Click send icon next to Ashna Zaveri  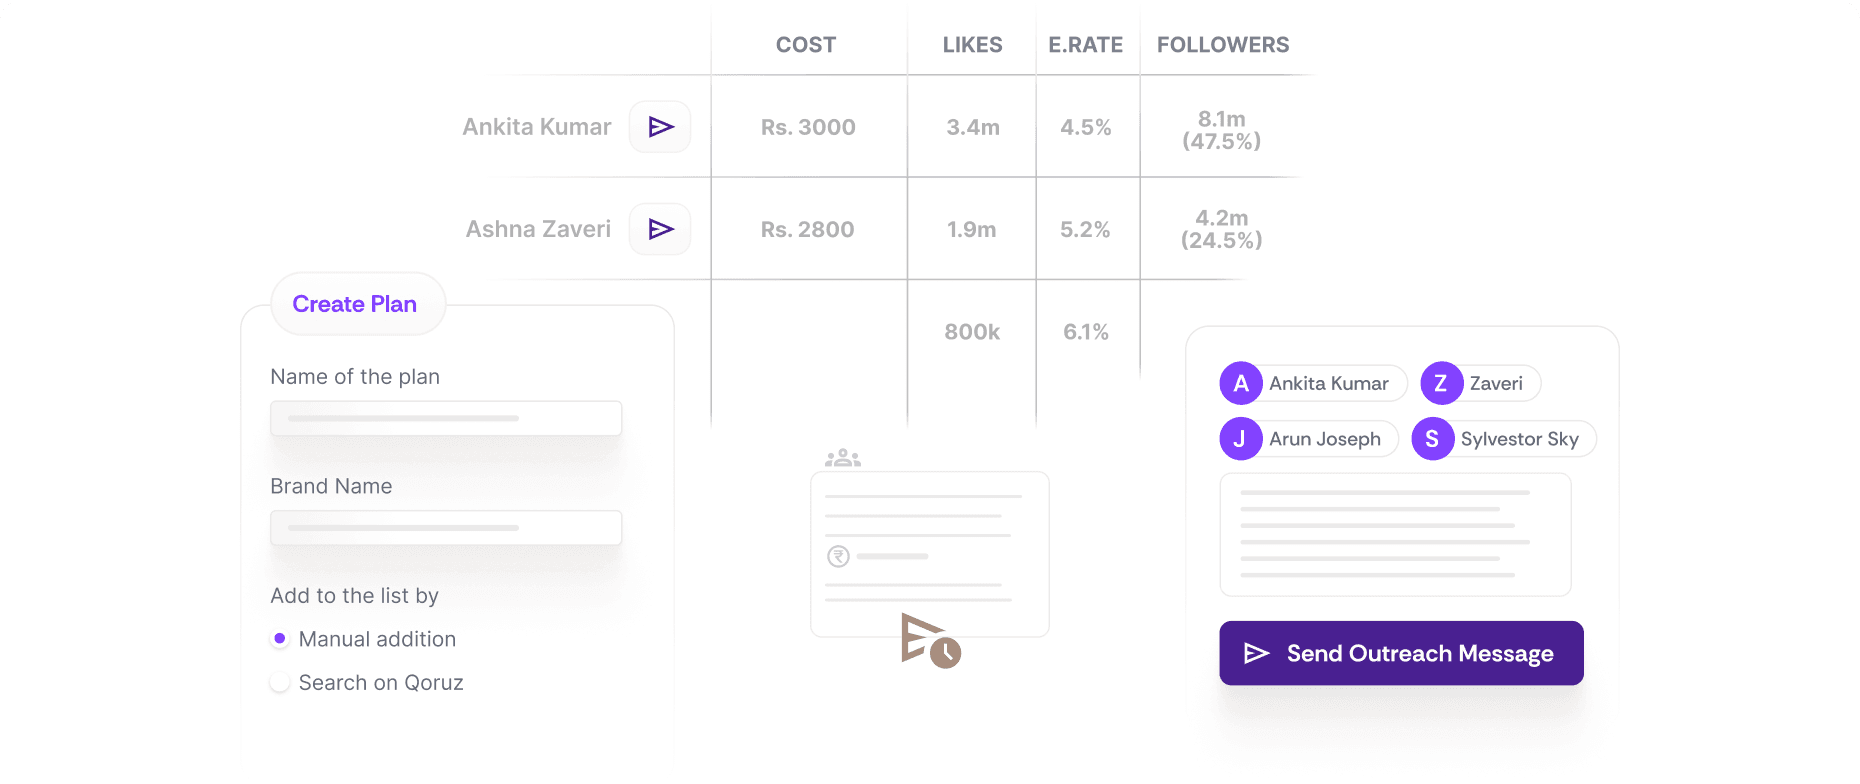[x=660, y=230]
